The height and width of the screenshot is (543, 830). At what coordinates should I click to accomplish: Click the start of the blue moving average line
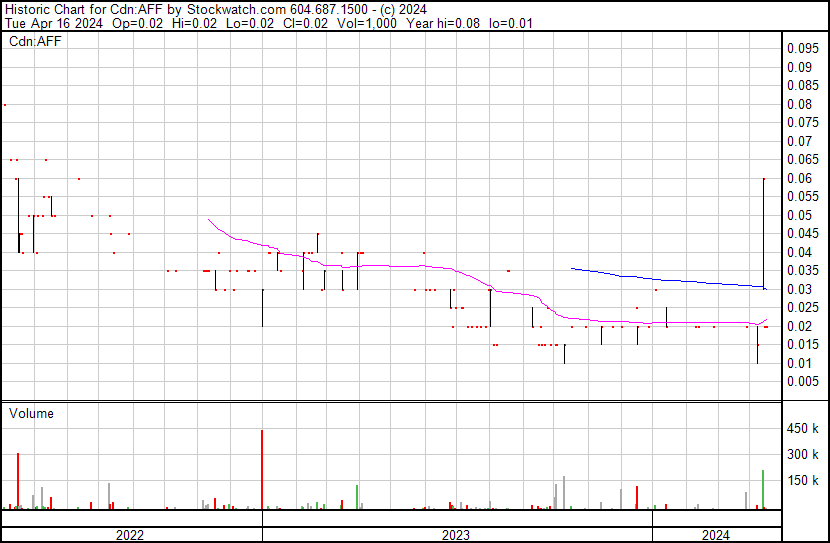(572, 269)
